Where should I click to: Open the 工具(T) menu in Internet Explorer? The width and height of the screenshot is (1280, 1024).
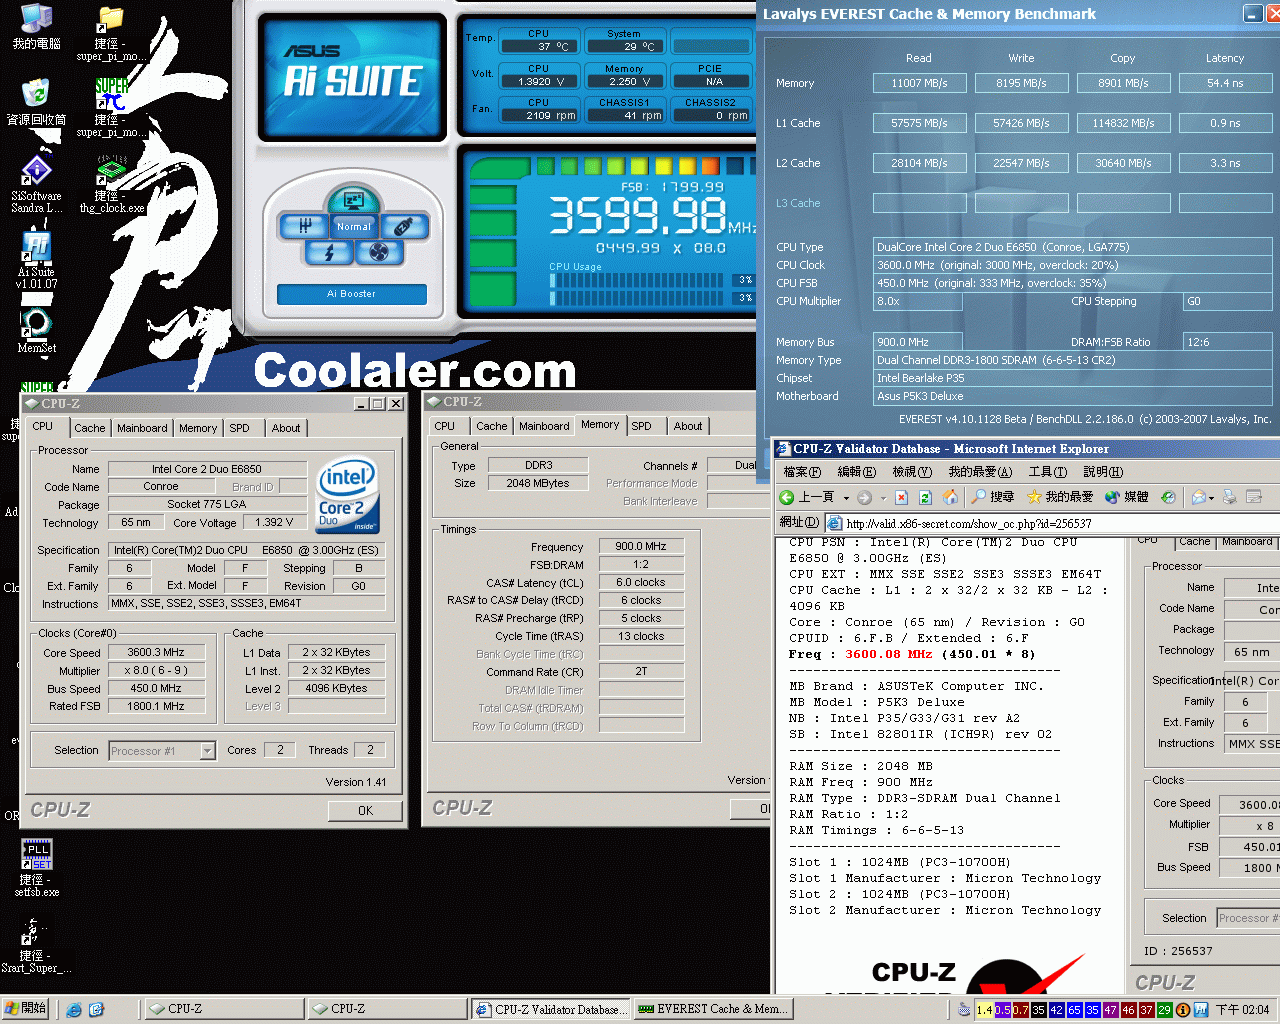tap(1047, 471)
